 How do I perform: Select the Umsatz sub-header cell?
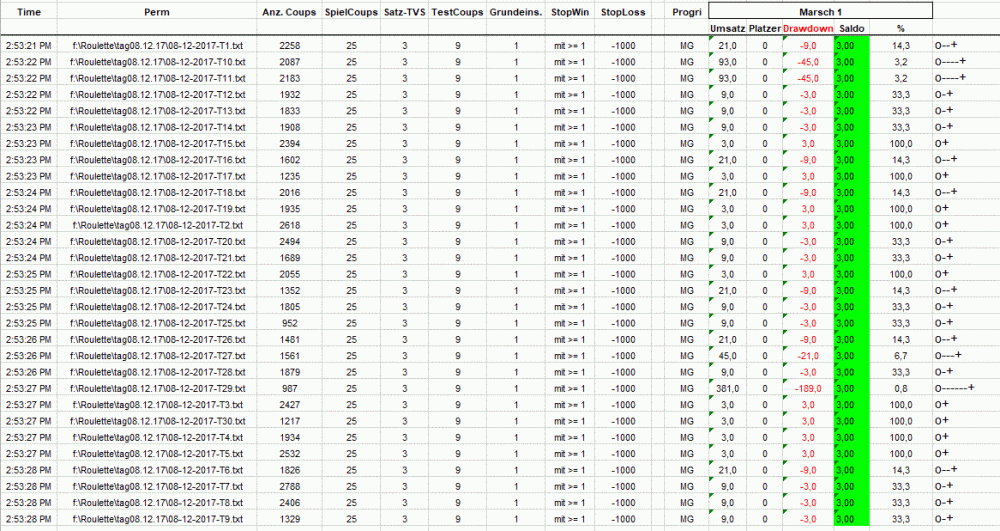click(x=728, y=29)
